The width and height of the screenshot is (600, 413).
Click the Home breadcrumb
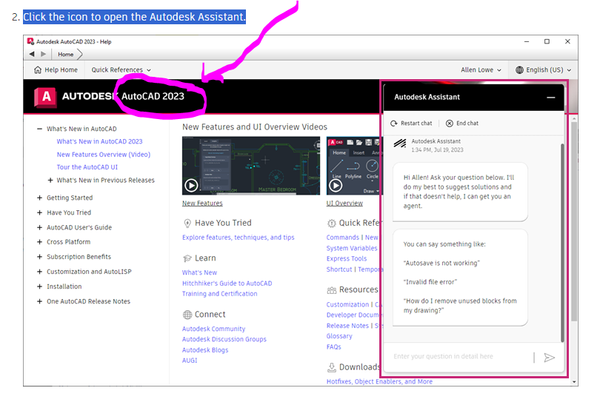[65, 54]
